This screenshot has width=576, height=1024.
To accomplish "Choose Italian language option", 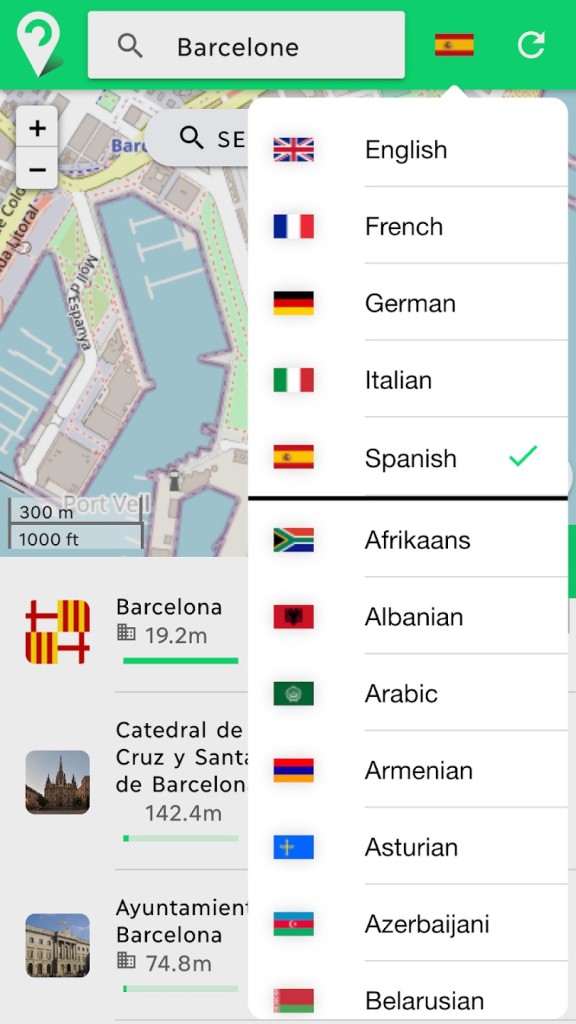I will tap(408, 379).
